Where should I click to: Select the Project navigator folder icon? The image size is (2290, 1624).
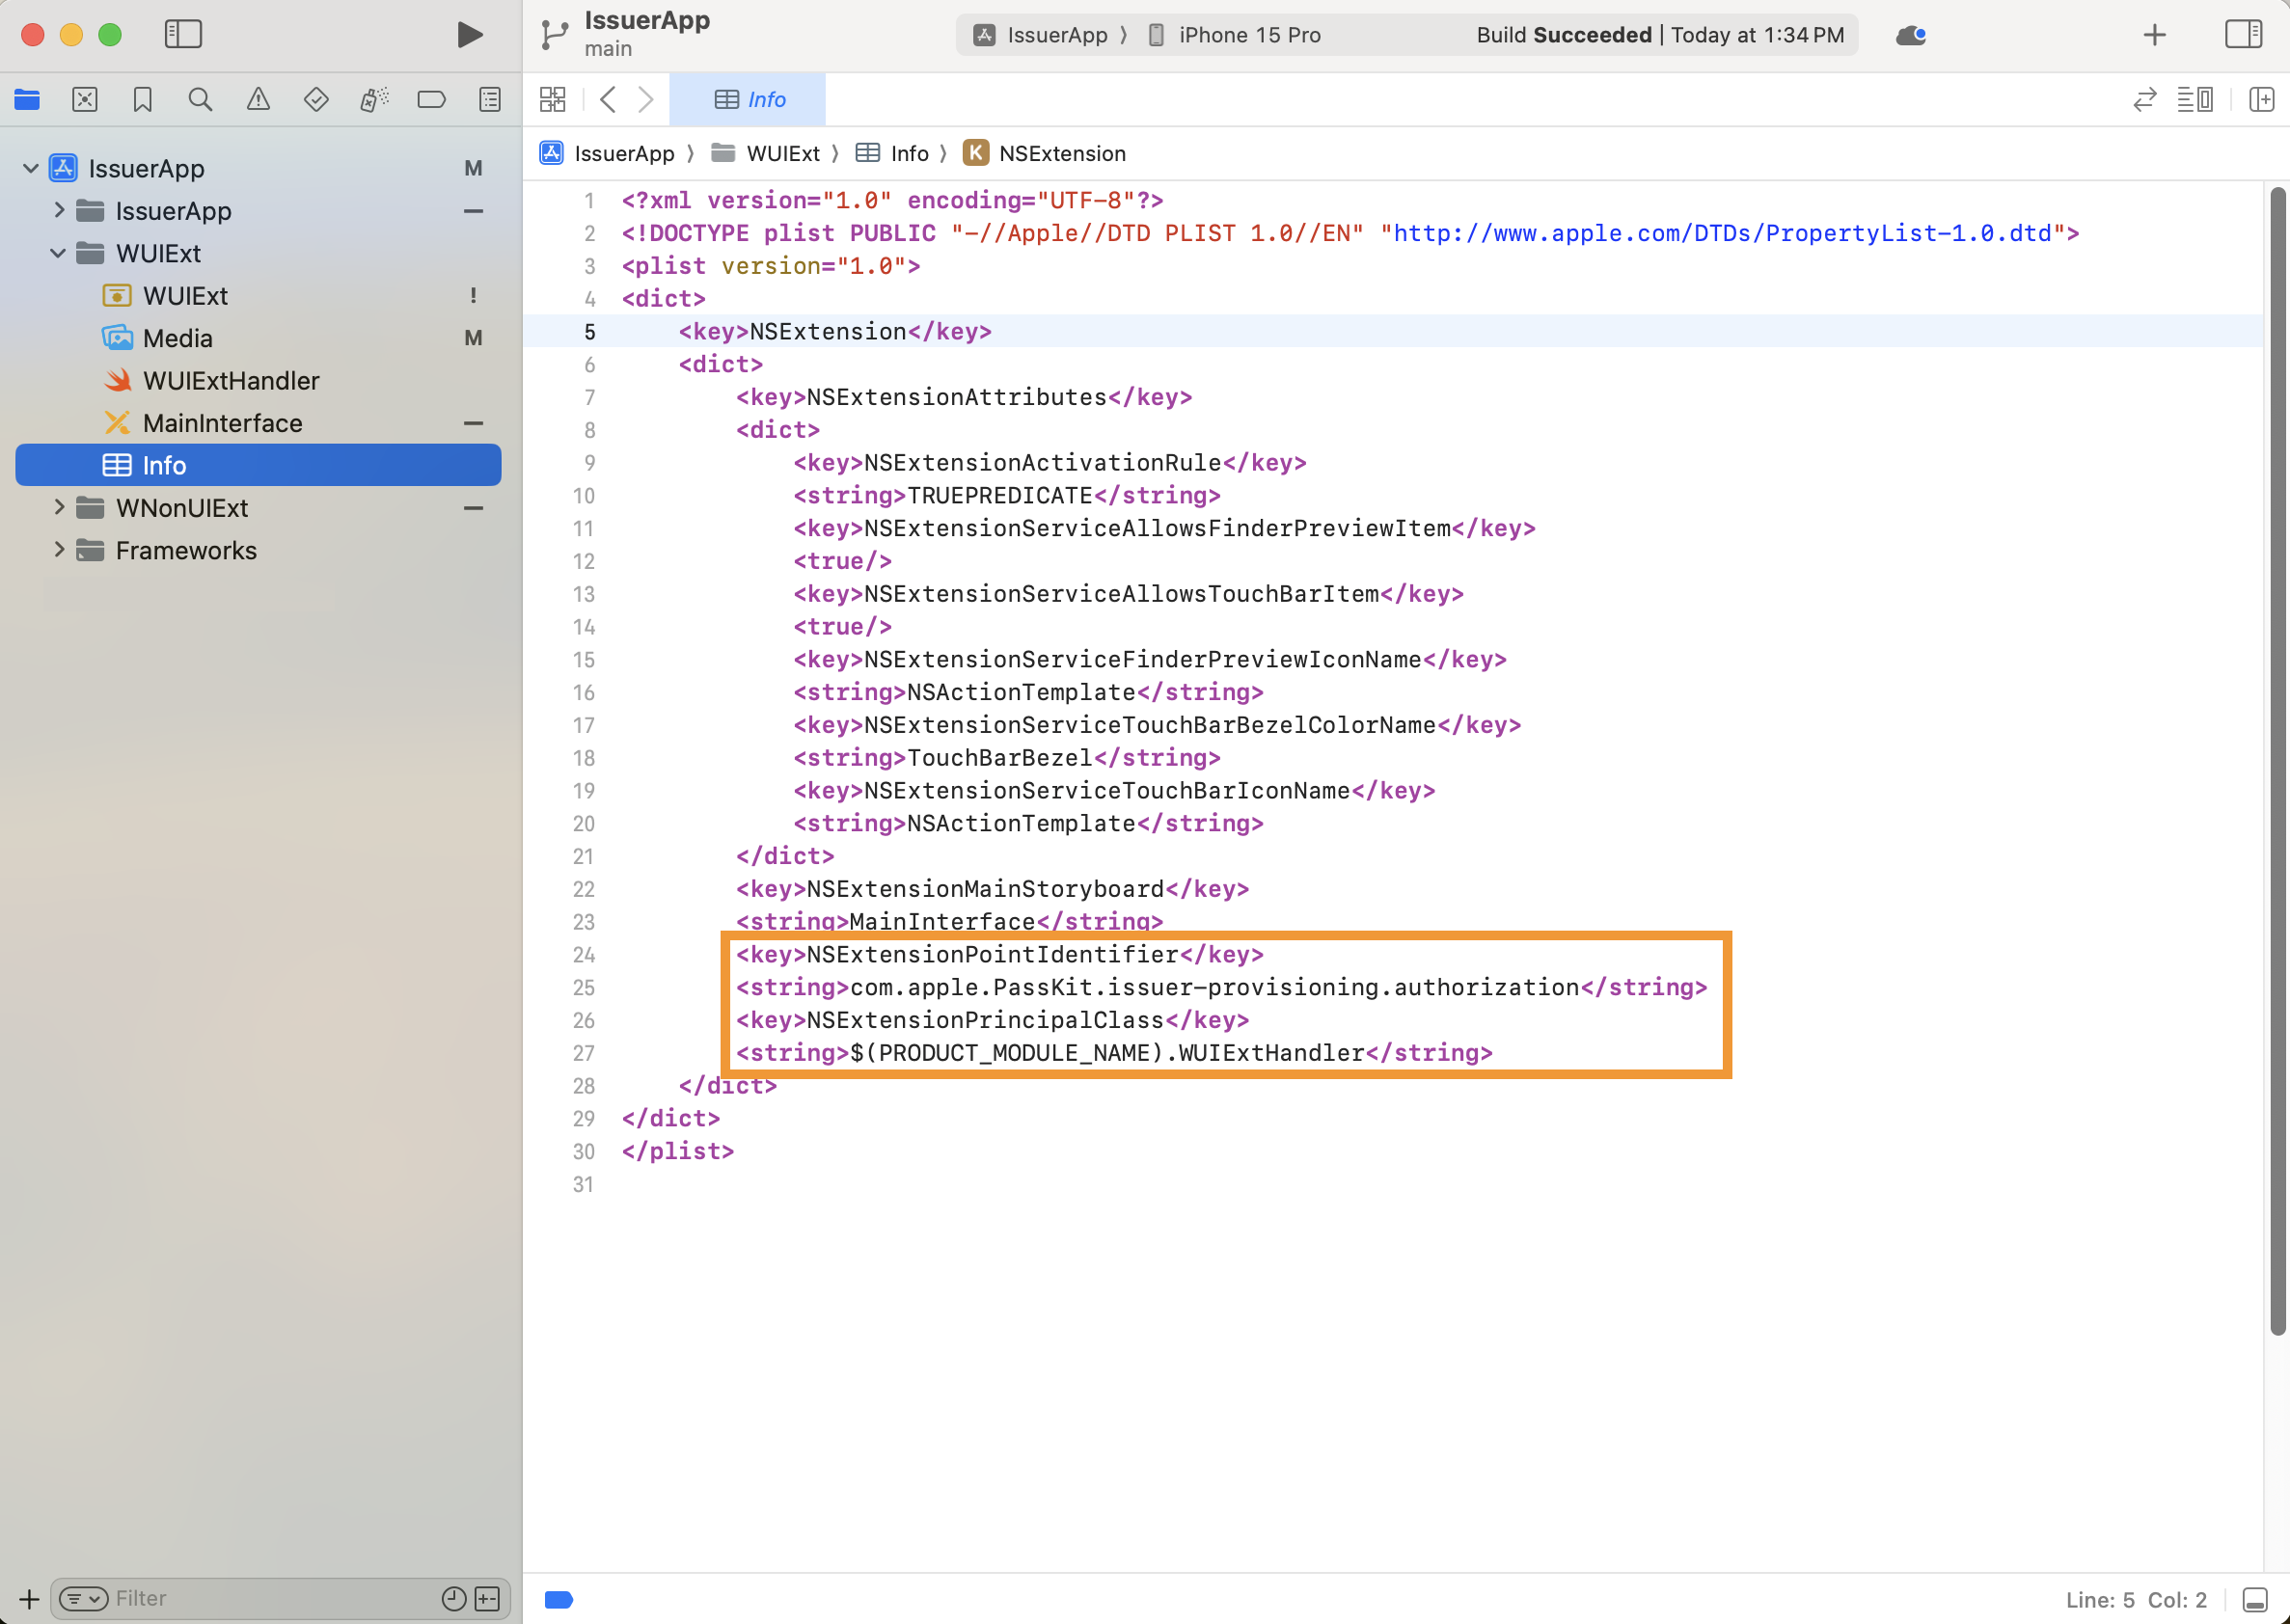pos(27,99)
